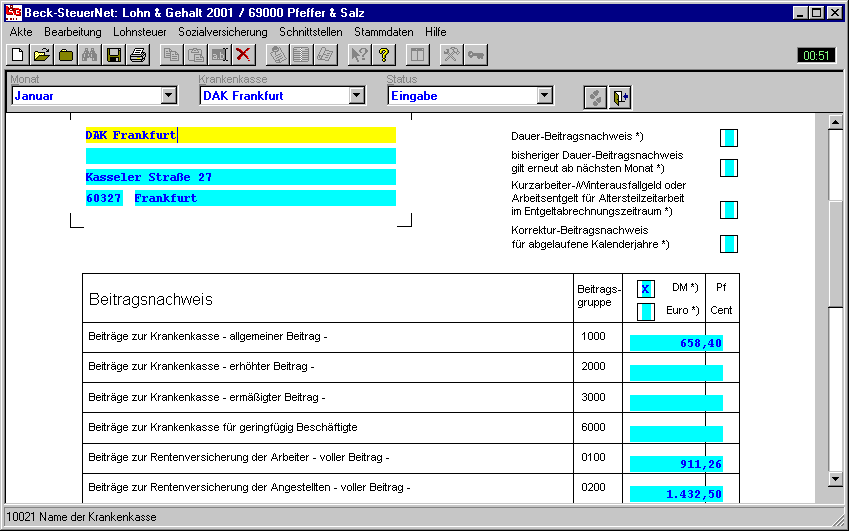Click the Paste clipboard icon
This screenshot has height=531, width=849.
coord(195,55)
